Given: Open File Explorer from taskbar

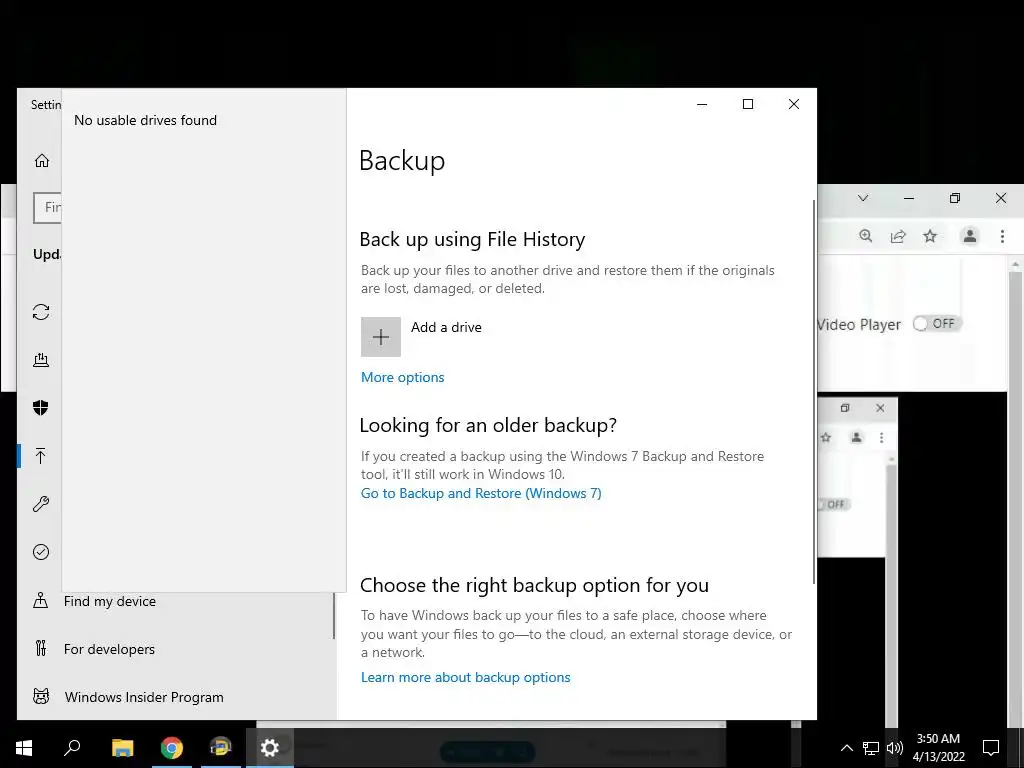Looking at the screenshot, I should [123, 748].
